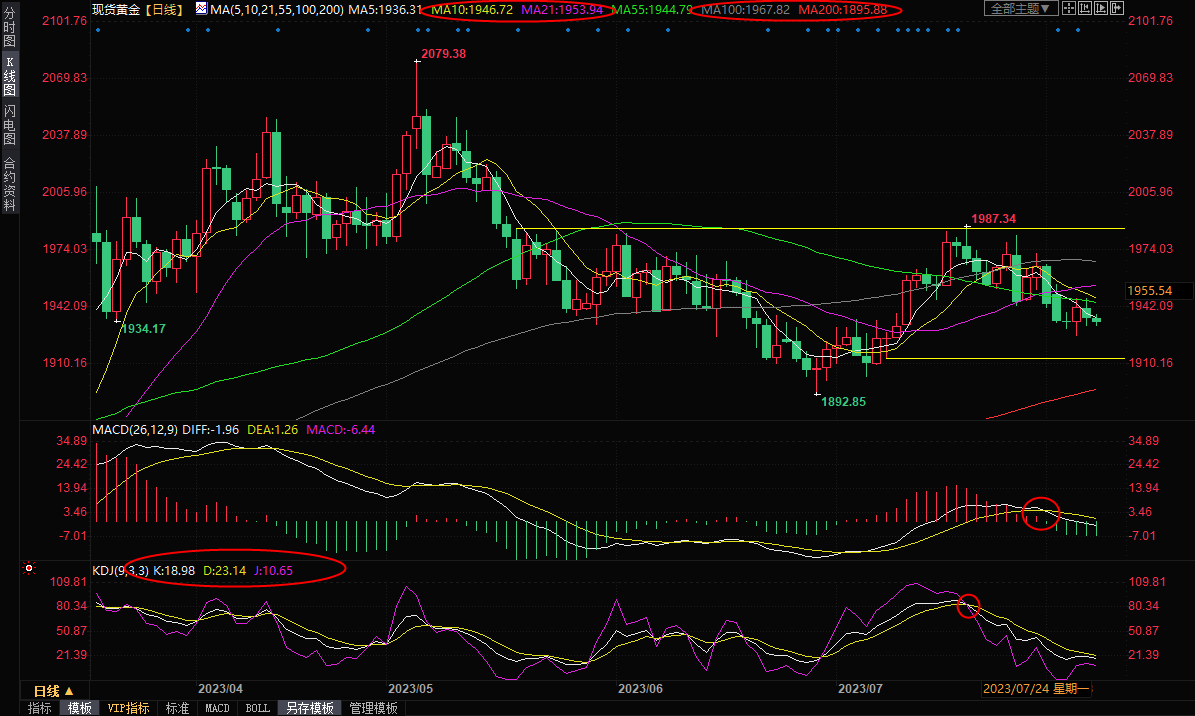Click the blue event dot above the 2079.38 high
Viewport: 1195px width, 716px height.
click(x=418, y=30)
